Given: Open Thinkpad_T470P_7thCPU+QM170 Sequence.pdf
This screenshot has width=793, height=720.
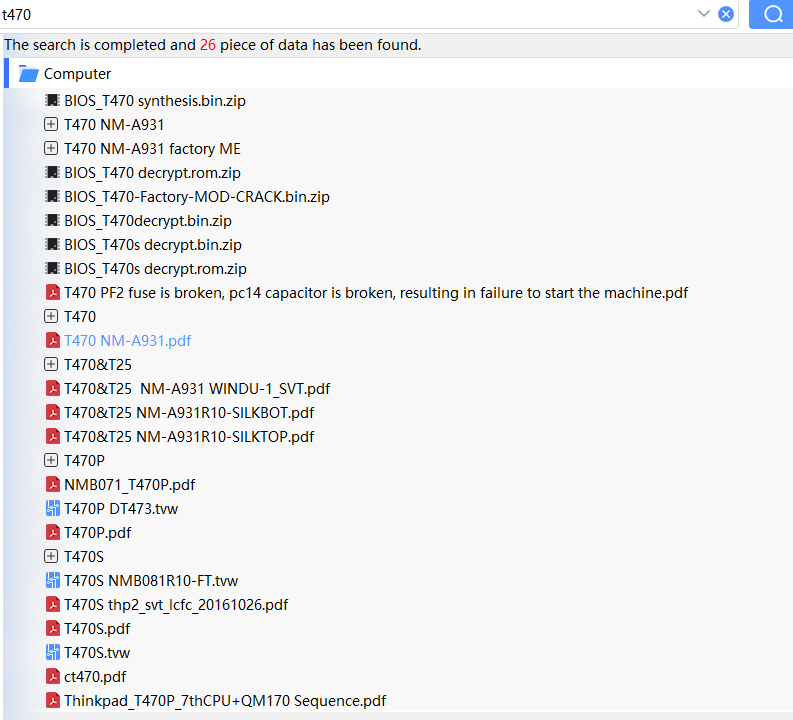Looking at the screenshot, I should tap(224, 701).
